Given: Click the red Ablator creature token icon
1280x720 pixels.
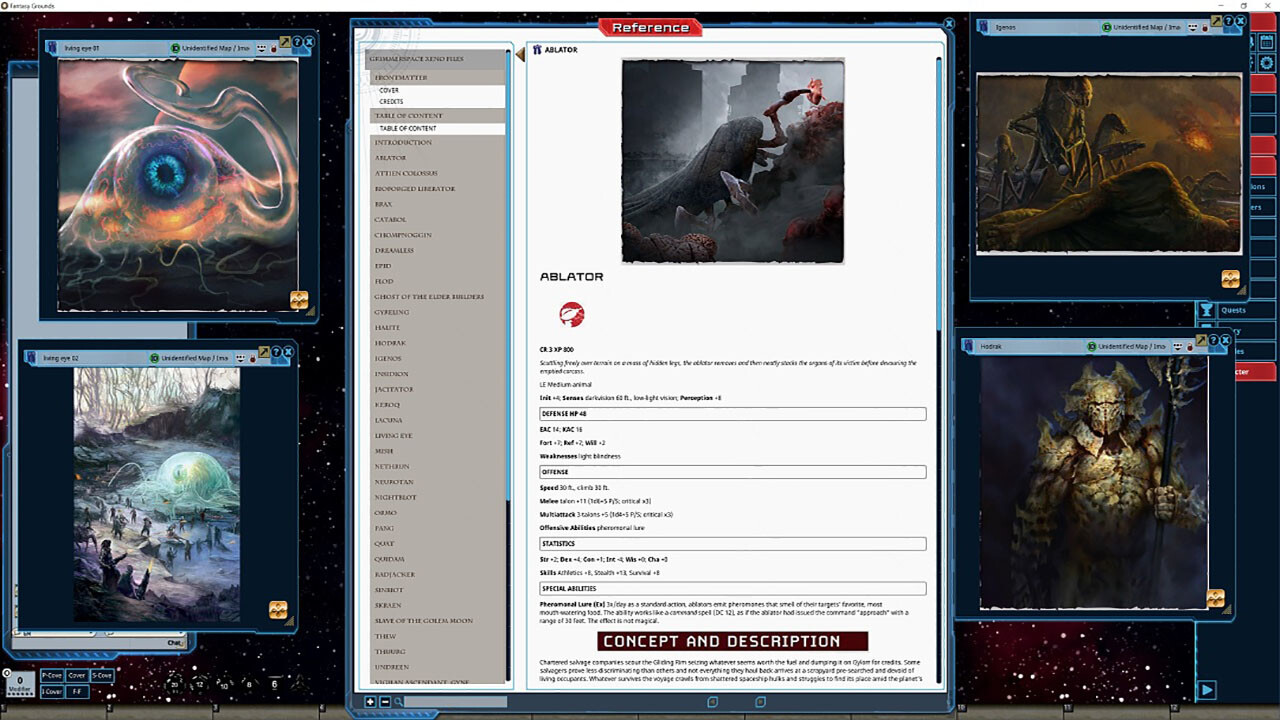Looking at the screenshot, I should click(x=571, y=314).
